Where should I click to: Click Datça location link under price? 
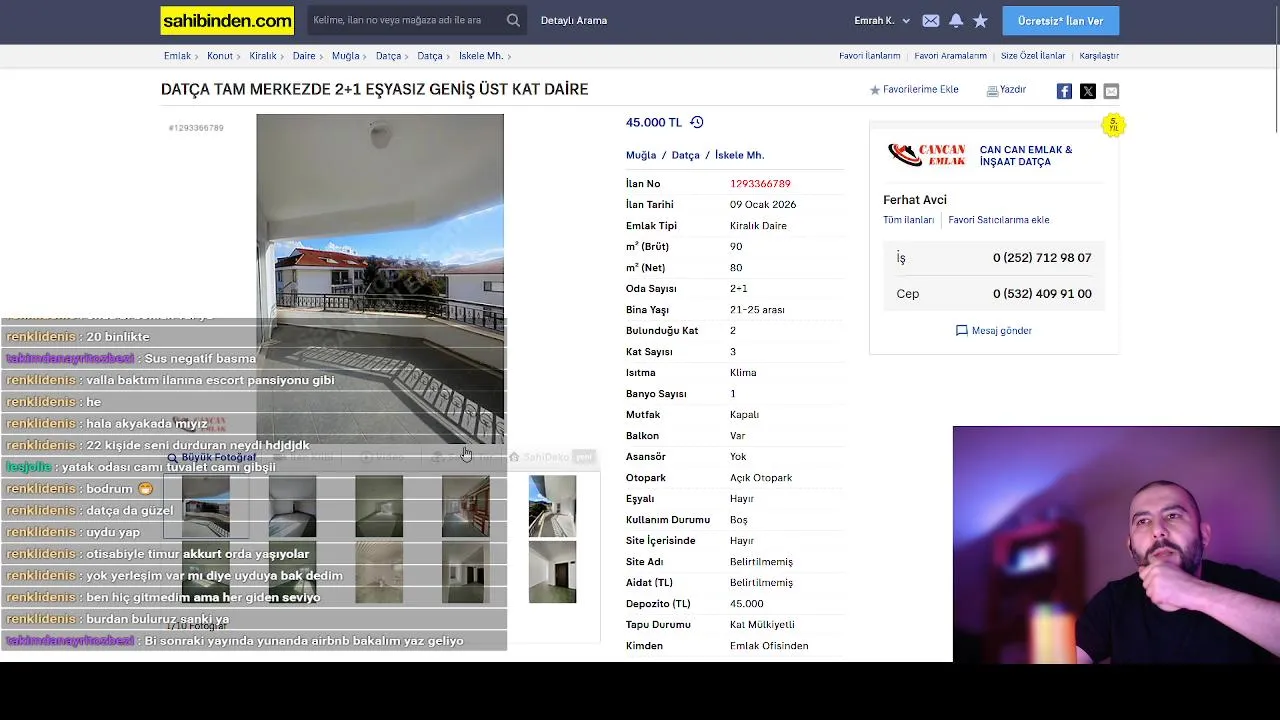click(x=686, y=155)
